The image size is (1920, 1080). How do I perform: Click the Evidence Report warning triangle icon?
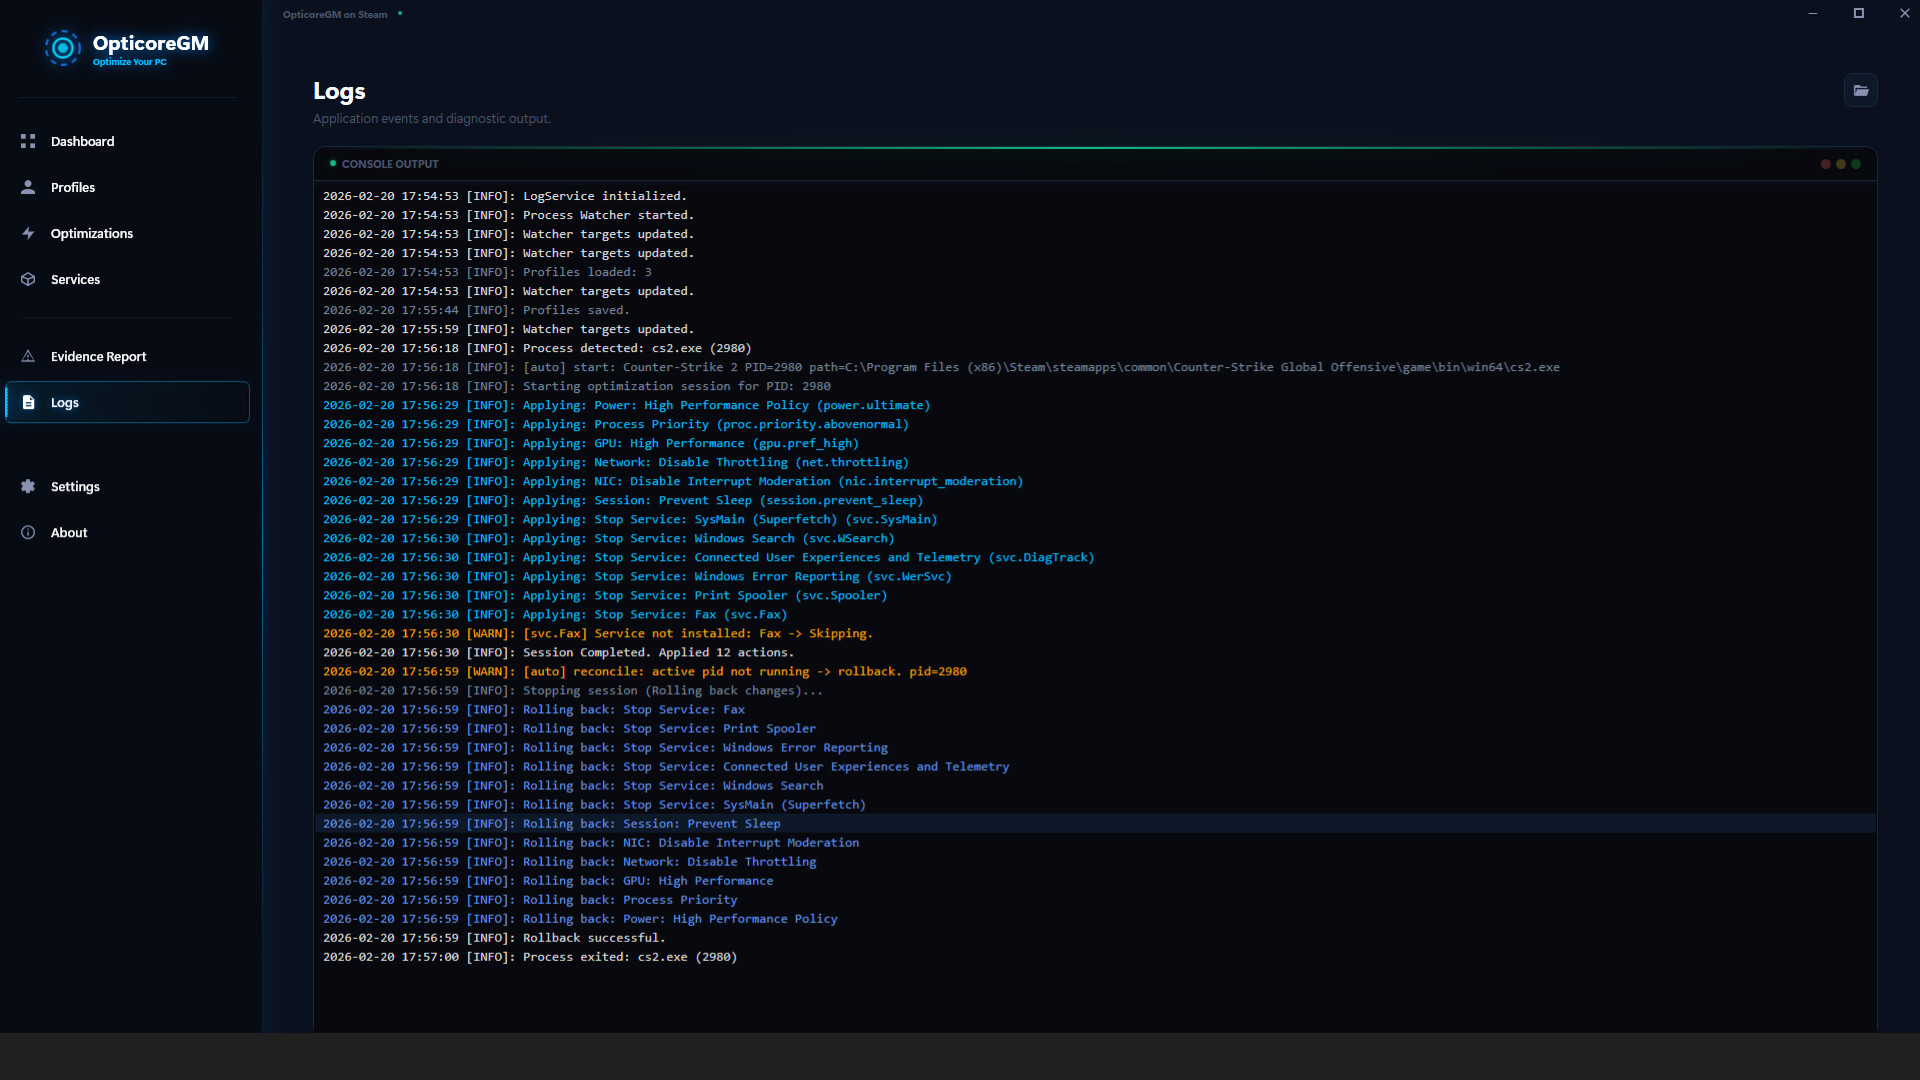click(28, 356)
